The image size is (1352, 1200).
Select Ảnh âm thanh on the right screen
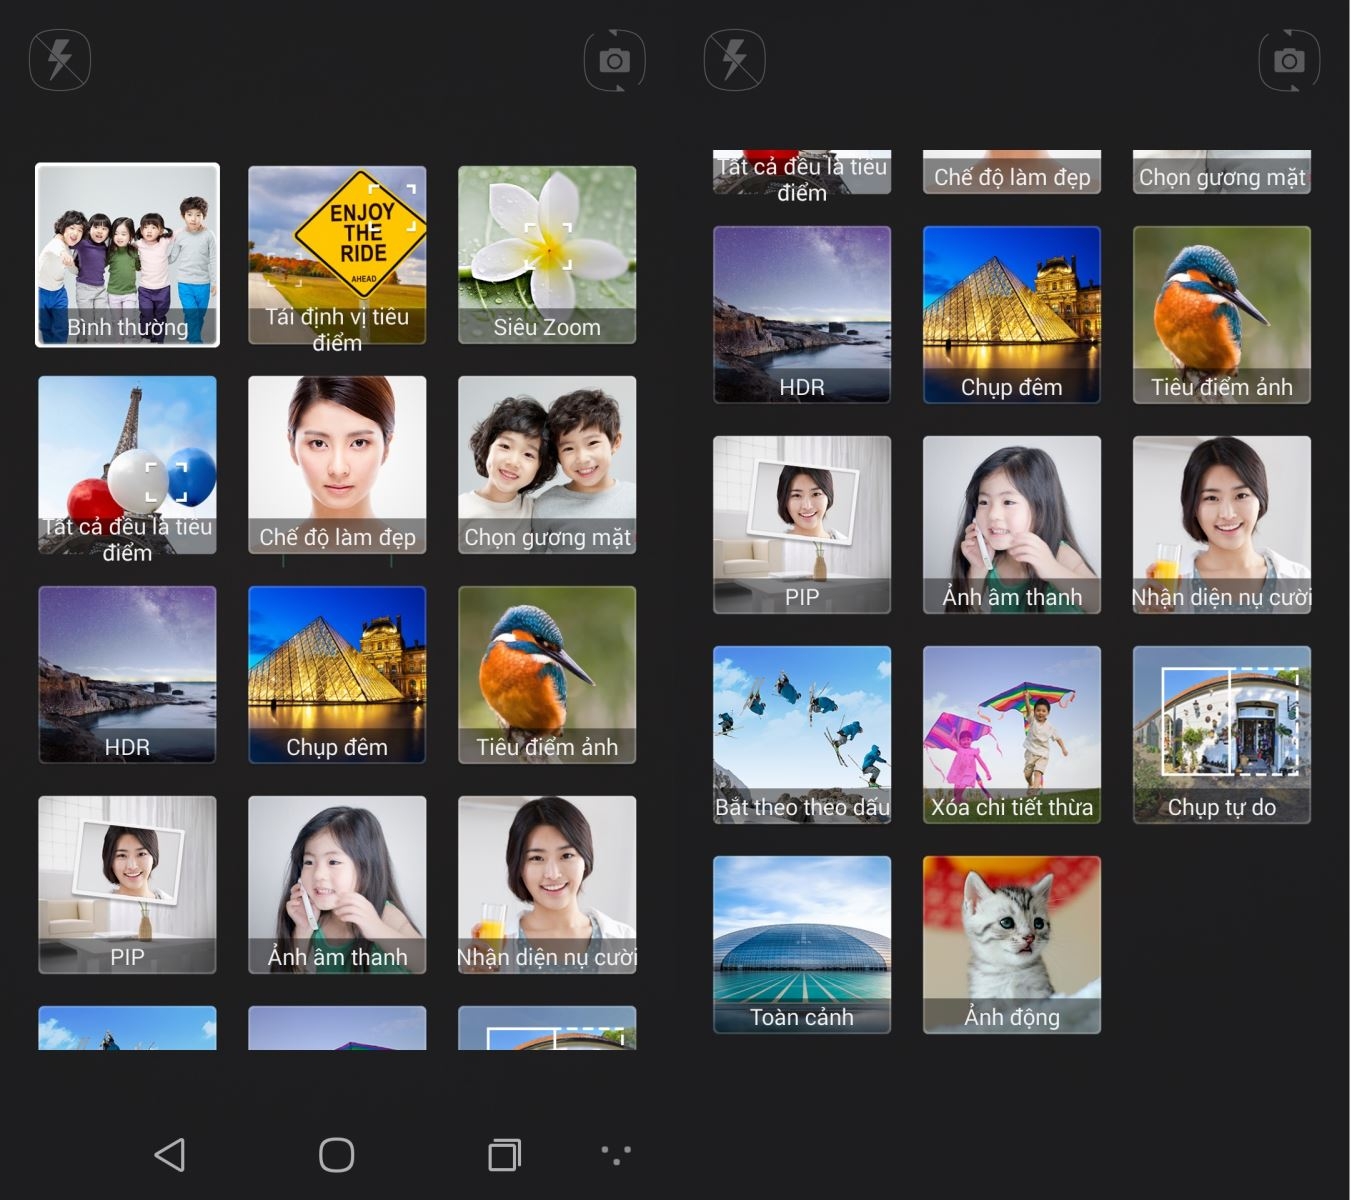[1012, 525]
